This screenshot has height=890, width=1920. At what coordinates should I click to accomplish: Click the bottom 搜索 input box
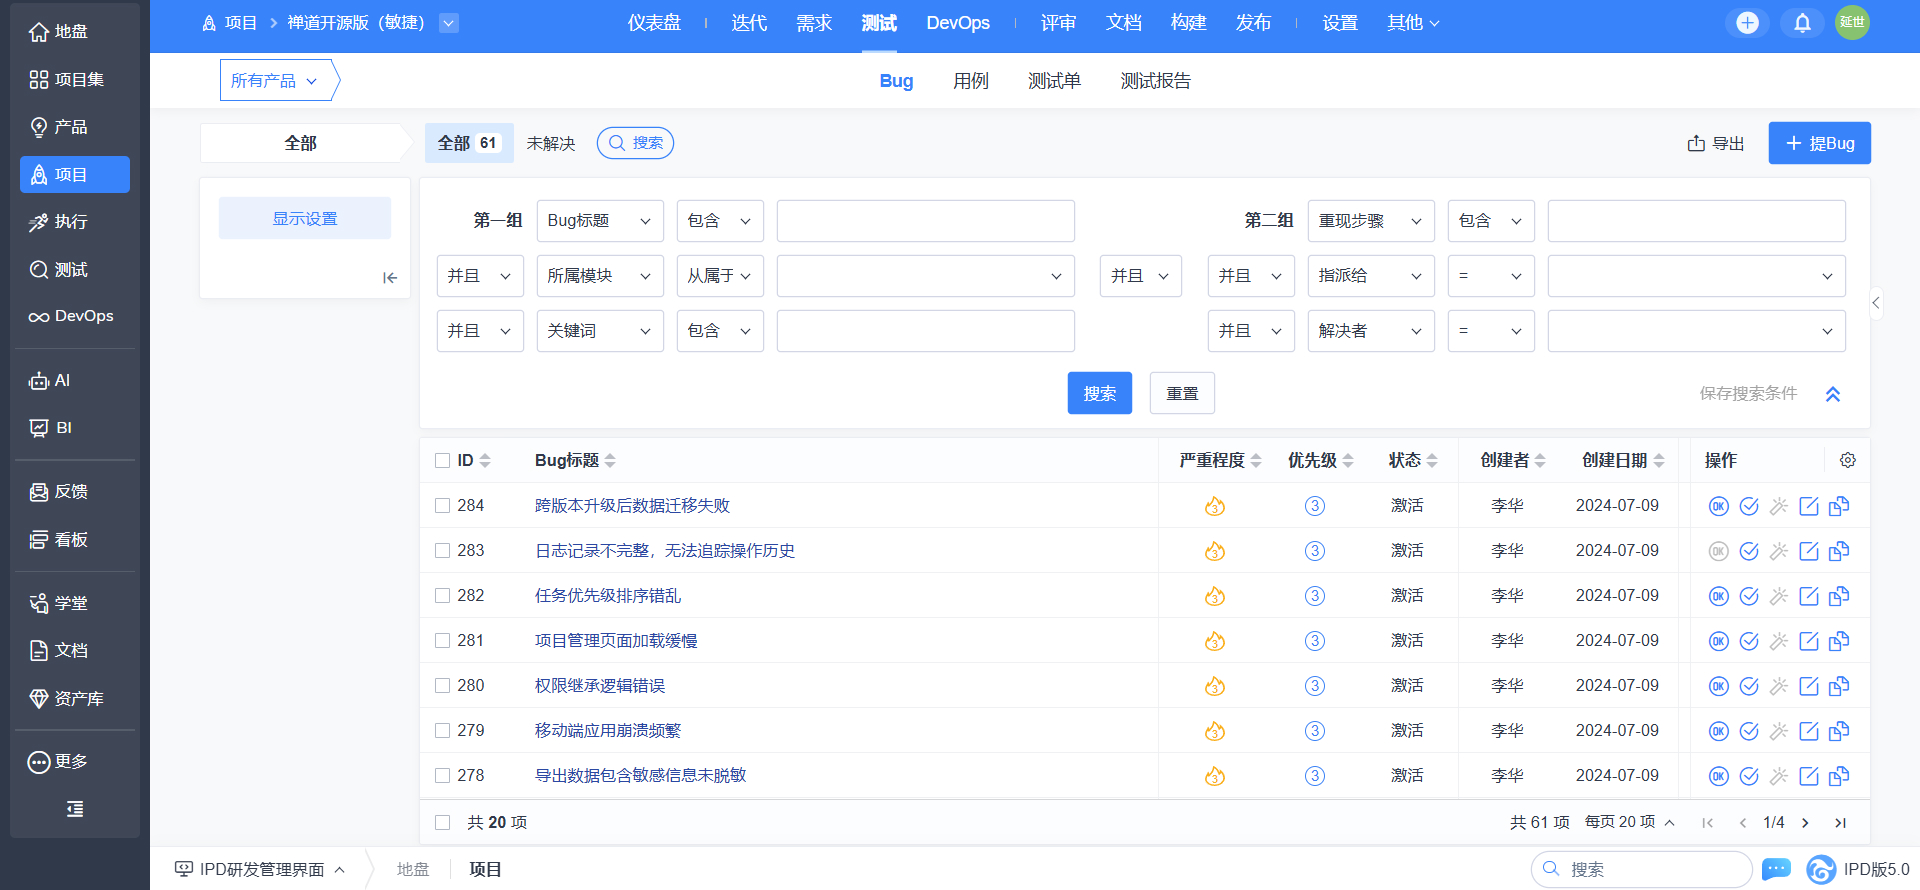click(1642, 869)
